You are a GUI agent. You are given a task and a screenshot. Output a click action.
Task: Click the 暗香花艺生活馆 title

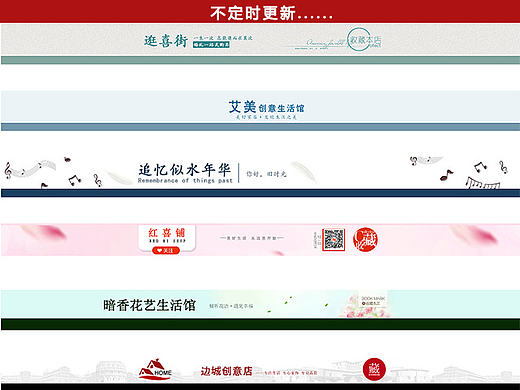tap(149, 305)
